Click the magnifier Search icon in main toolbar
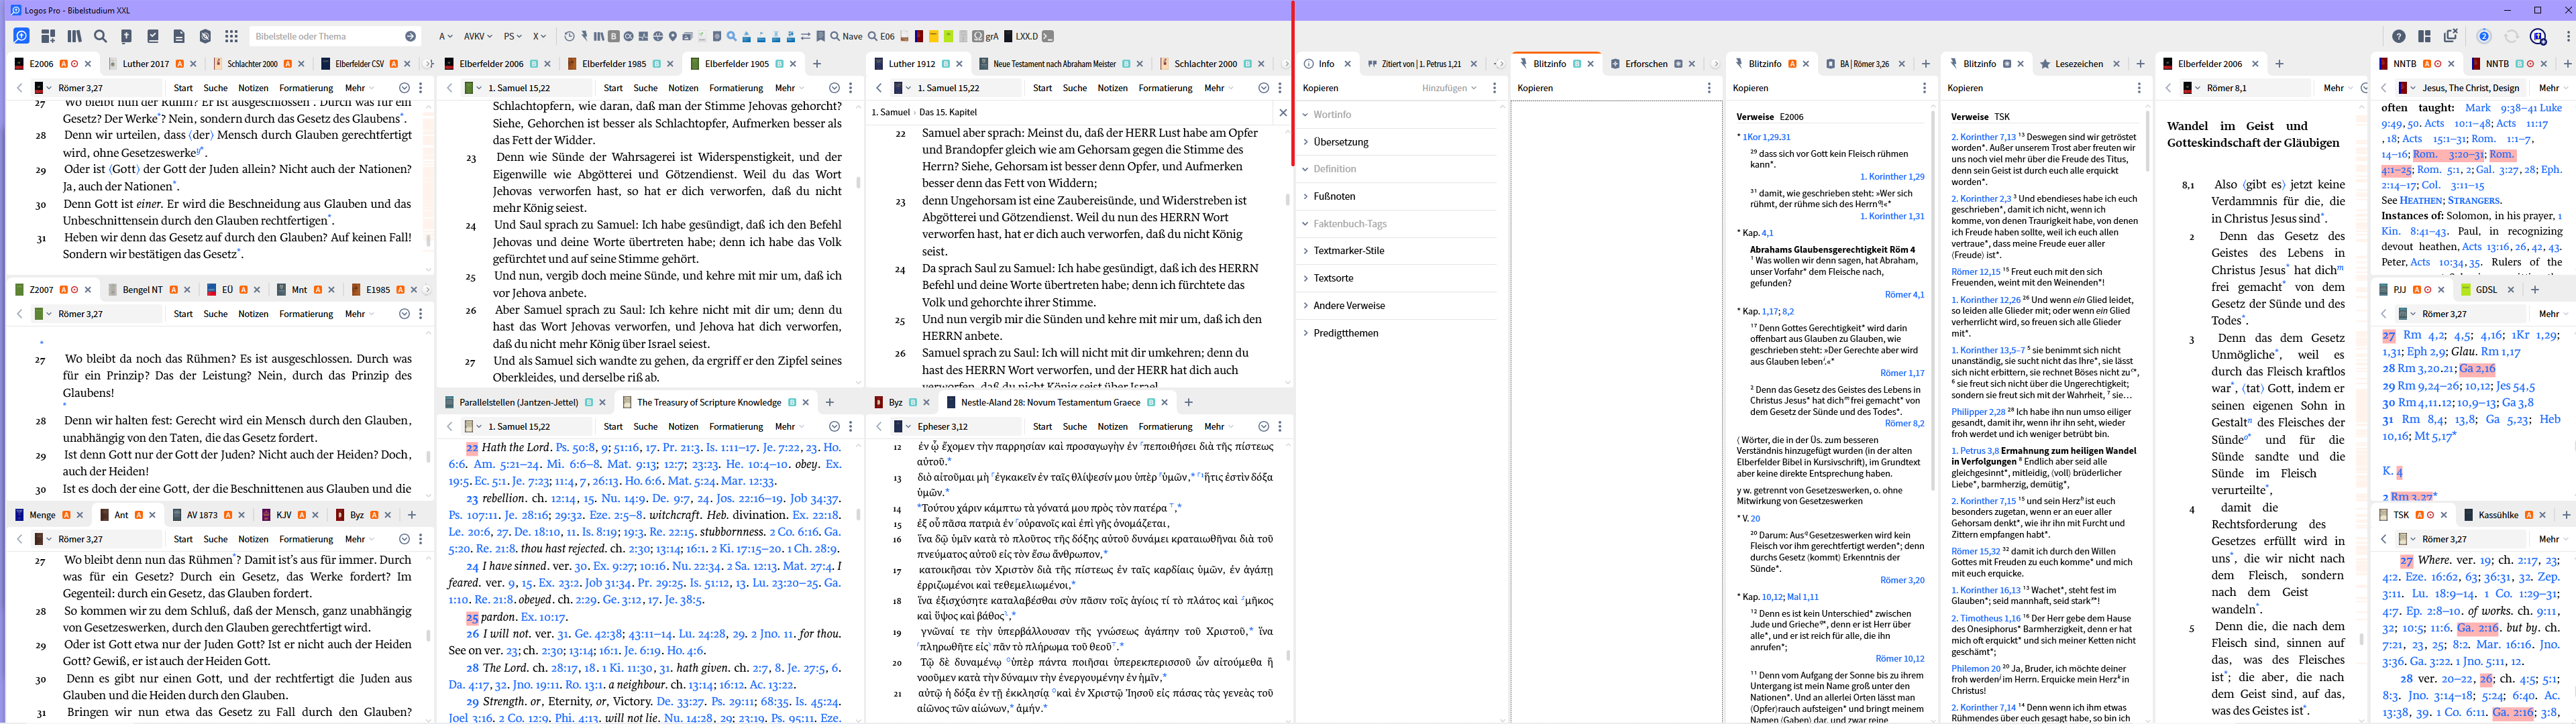 [x=100, y=36]
